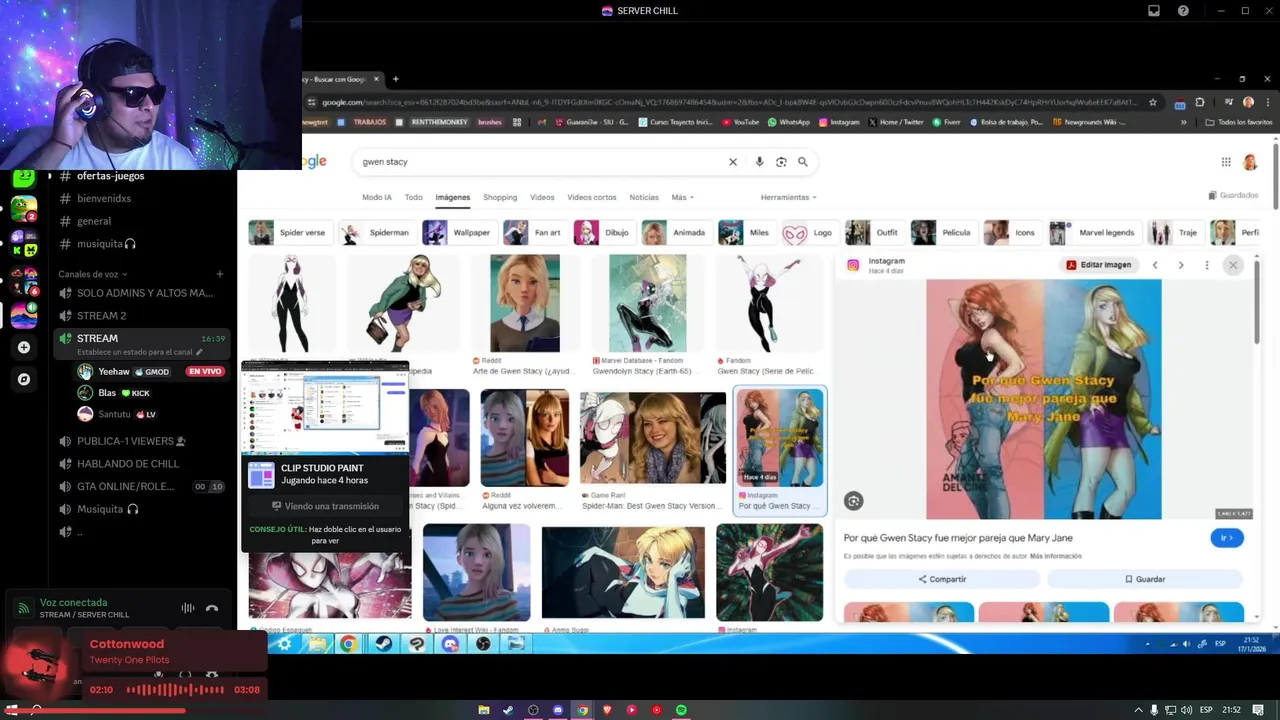Screen dimensions: 1280x720
Task: Show hidden system tray icons
Action: coord(1137,710)
